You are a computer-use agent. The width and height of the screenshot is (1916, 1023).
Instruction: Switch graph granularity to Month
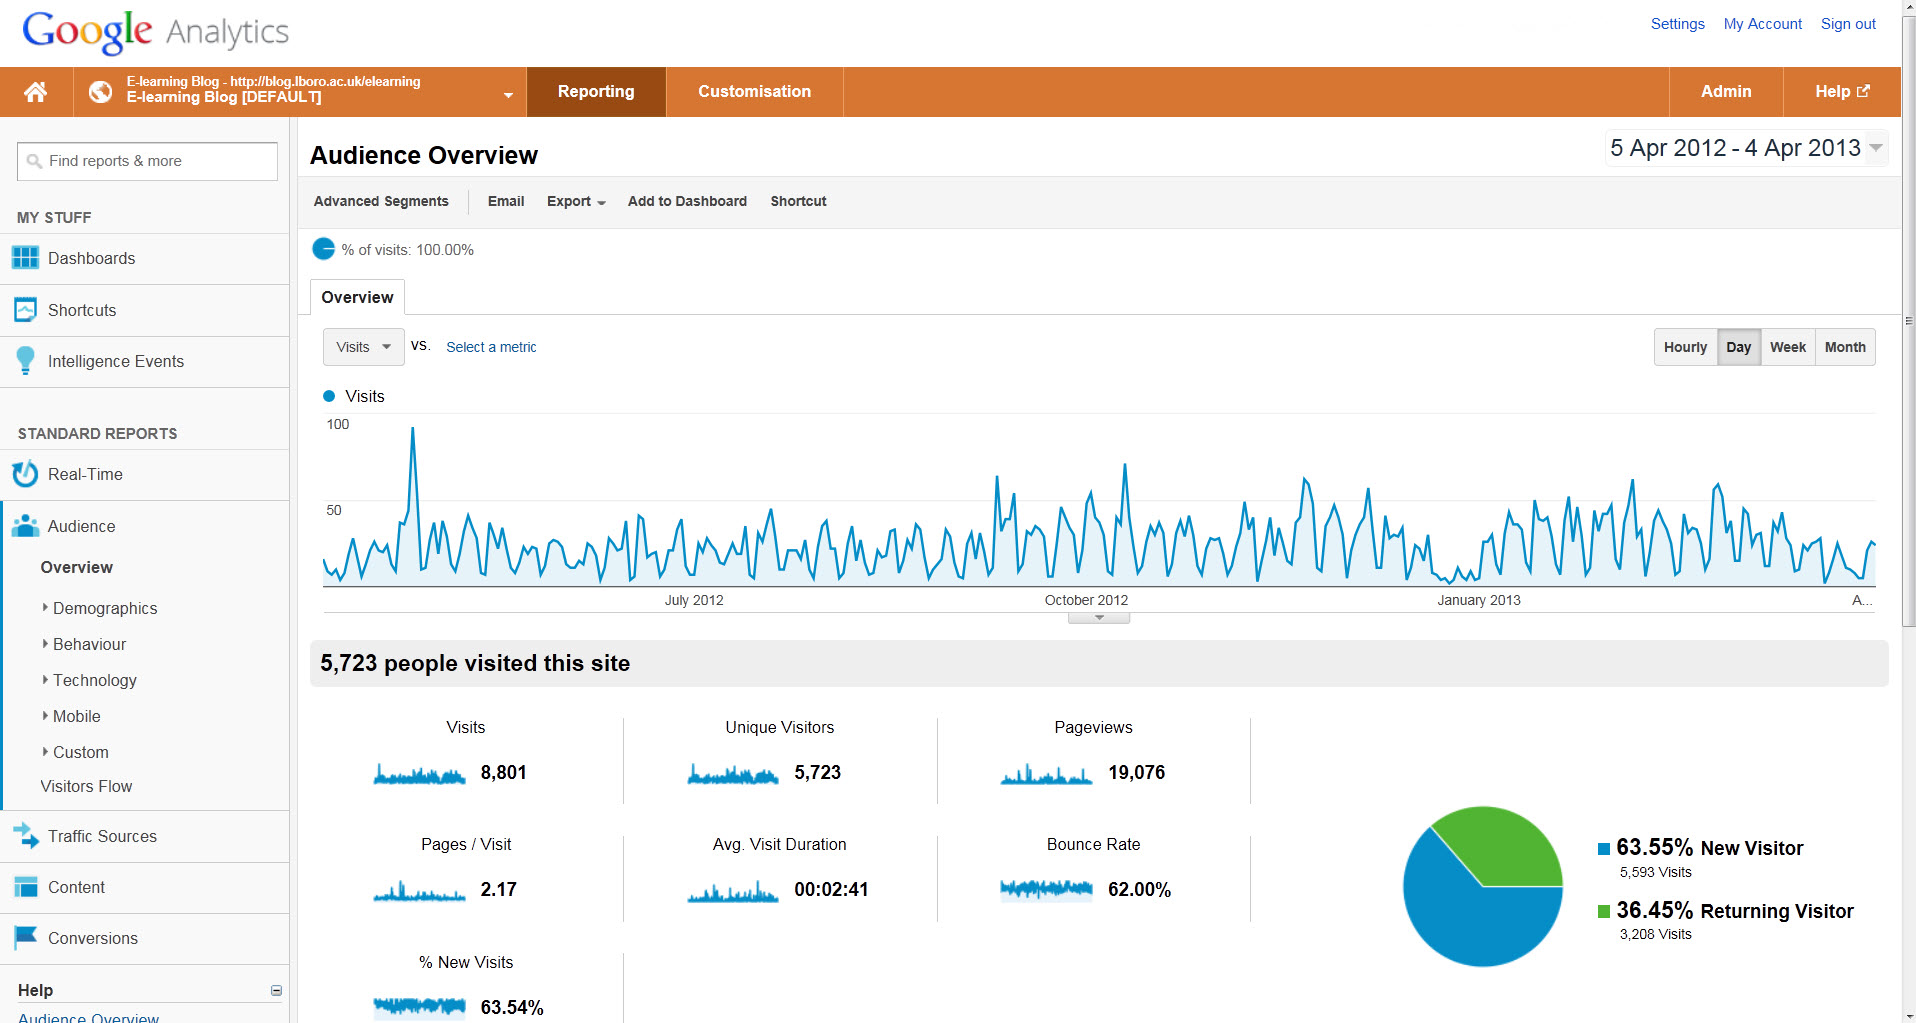tap(1844, 347)
